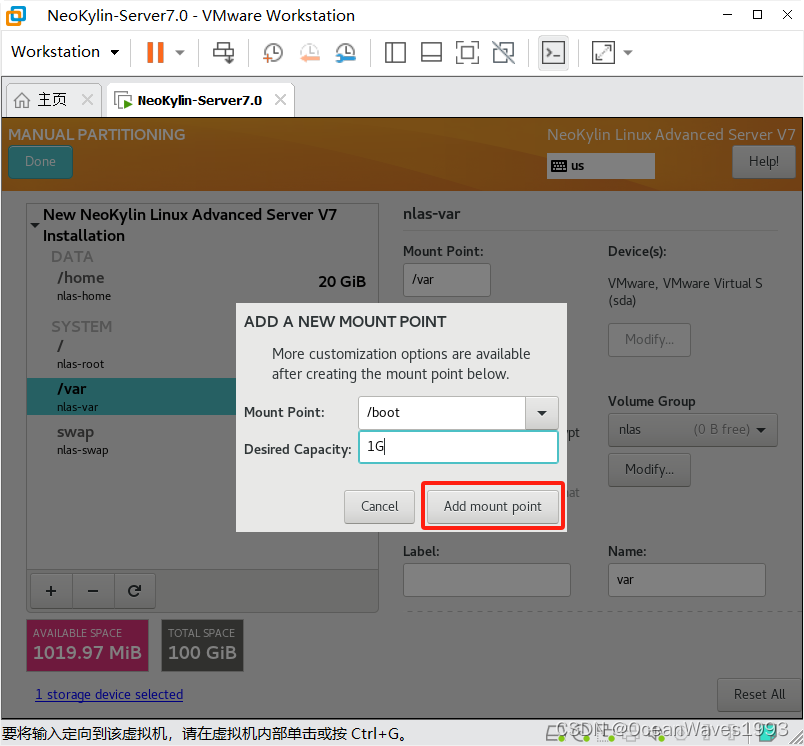
Task: Select the / nlas-root partition
Action: pos(131,355)
